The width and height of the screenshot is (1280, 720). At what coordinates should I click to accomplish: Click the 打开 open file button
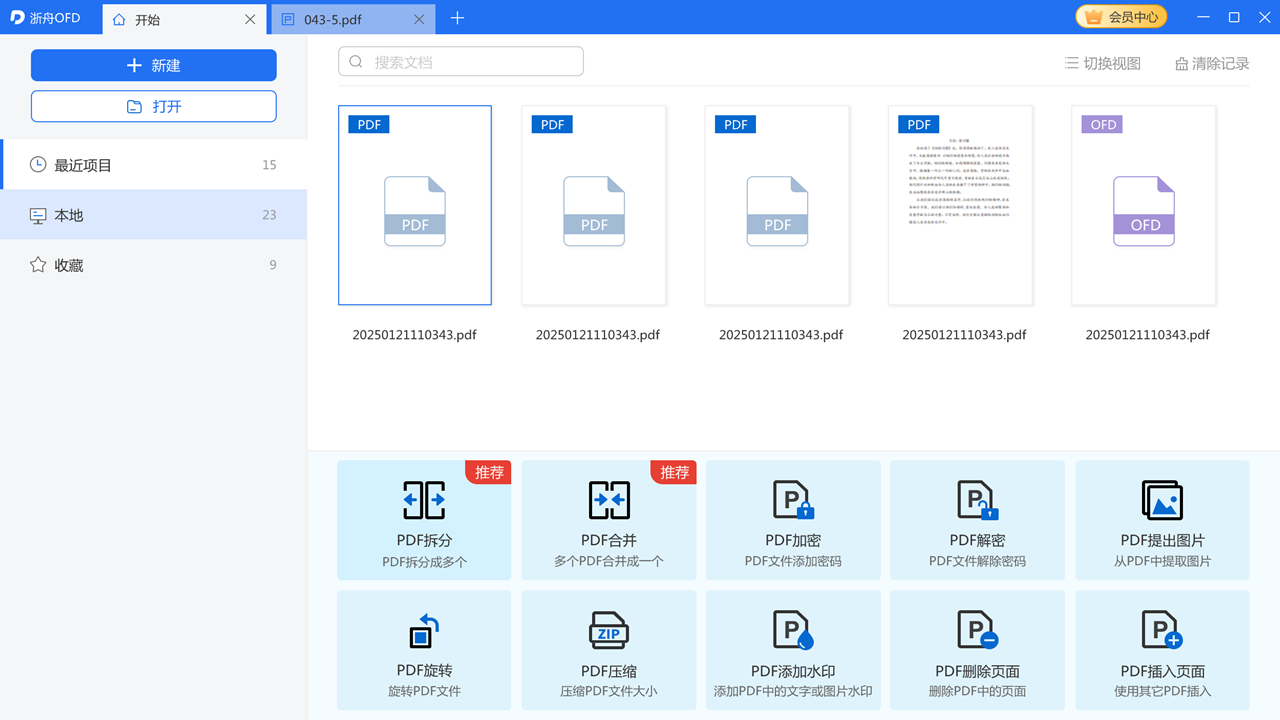[x=154, y=106]
